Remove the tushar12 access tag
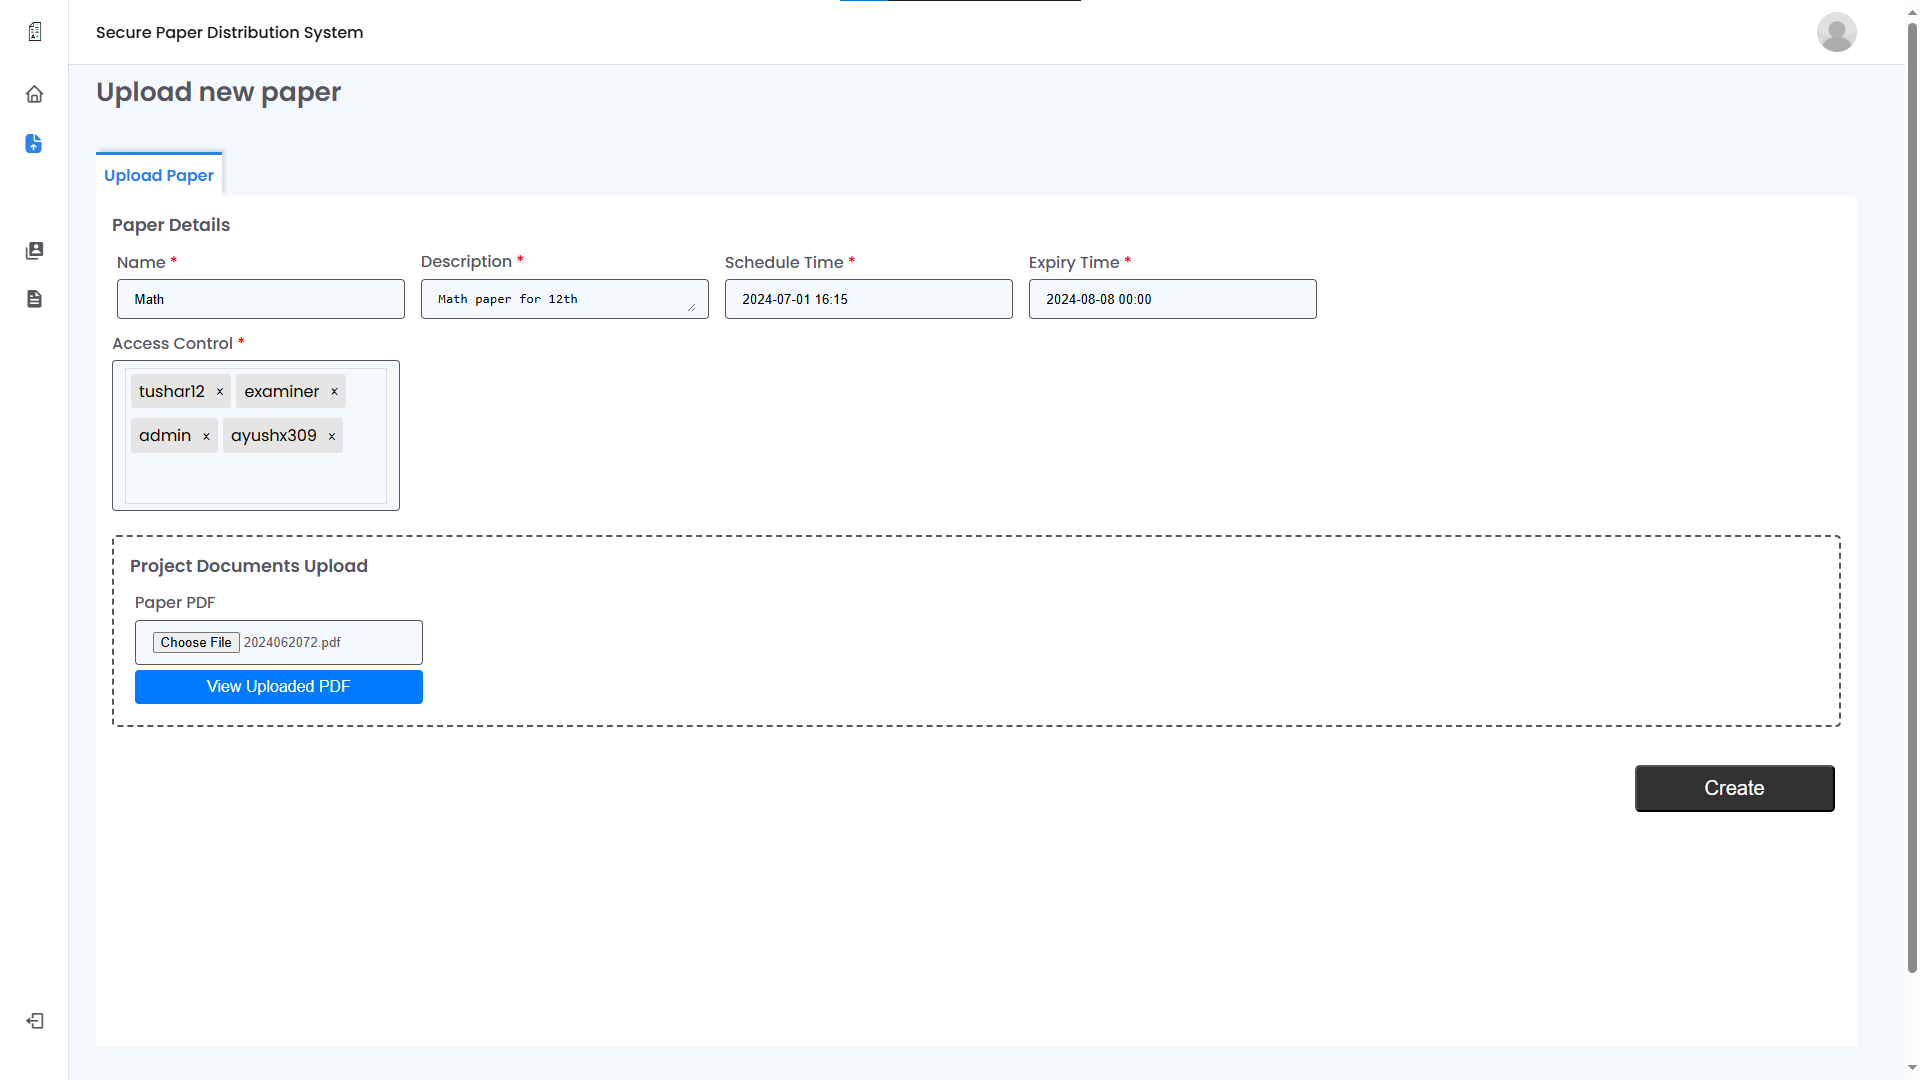The height and width of the screenshot is (1080, 1920). (x=220, y=392)
